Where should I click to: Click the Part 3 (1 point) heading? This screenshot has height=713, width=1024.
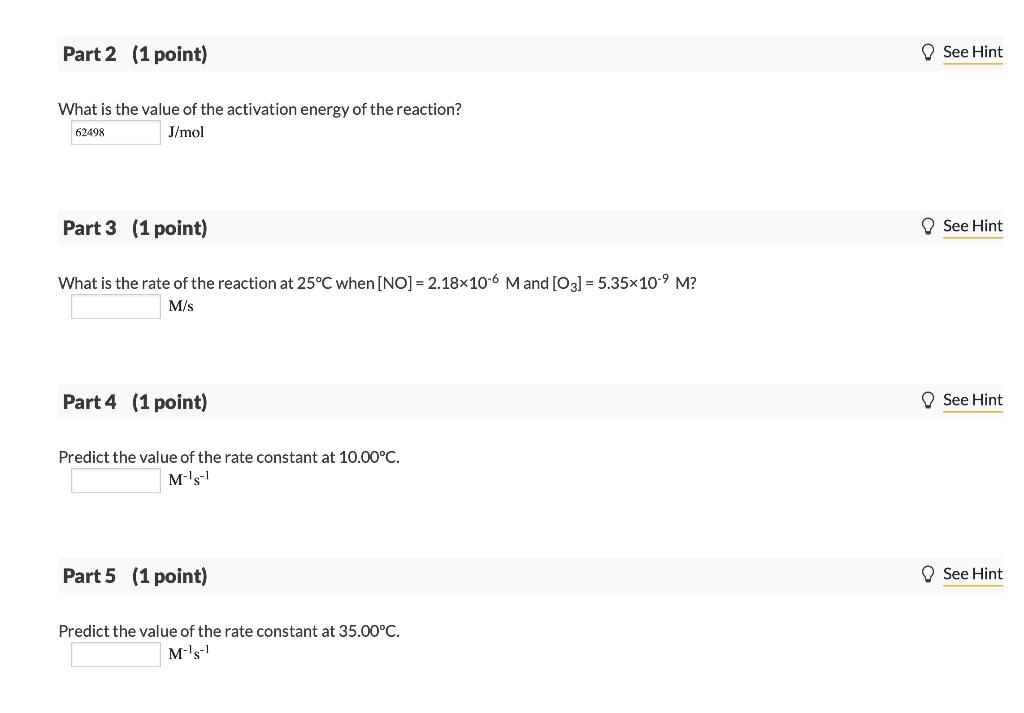(135, 228)
